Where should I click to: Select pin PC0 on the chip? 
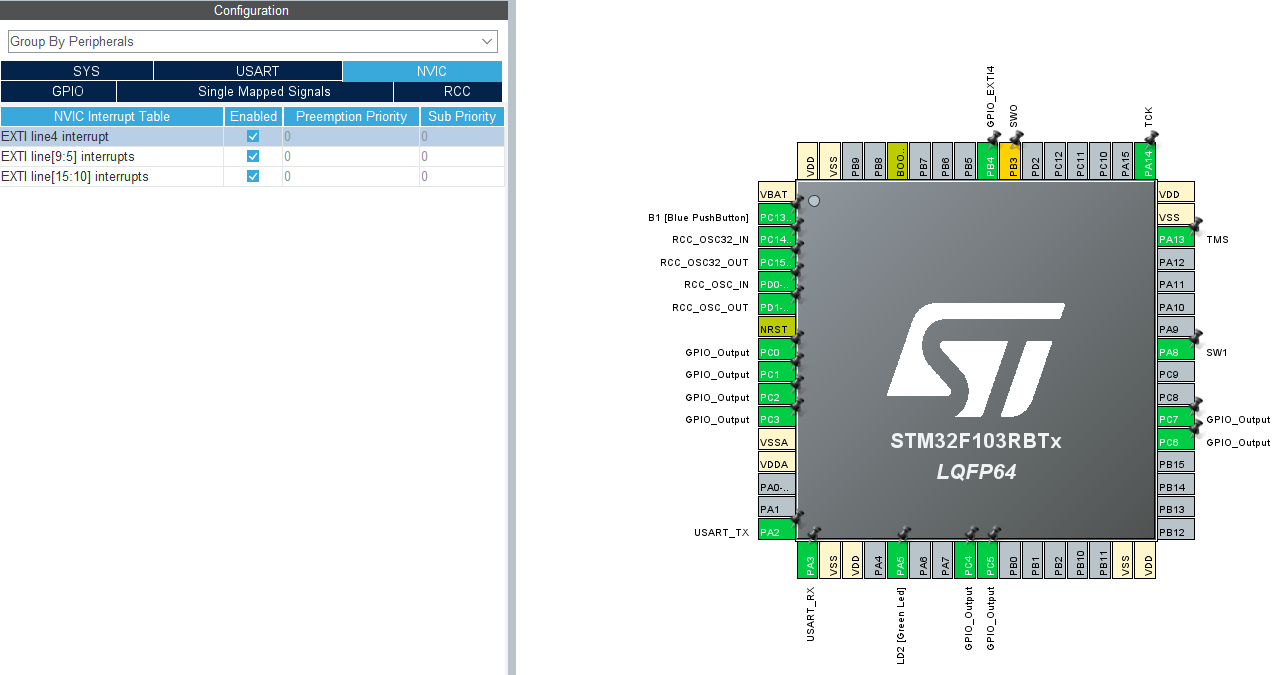777,352
